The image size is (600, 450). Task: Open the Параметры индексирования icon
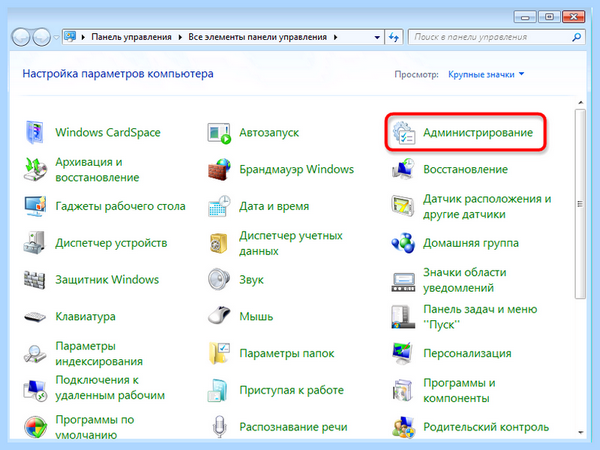pyautogui.click(x=35, y=354)
